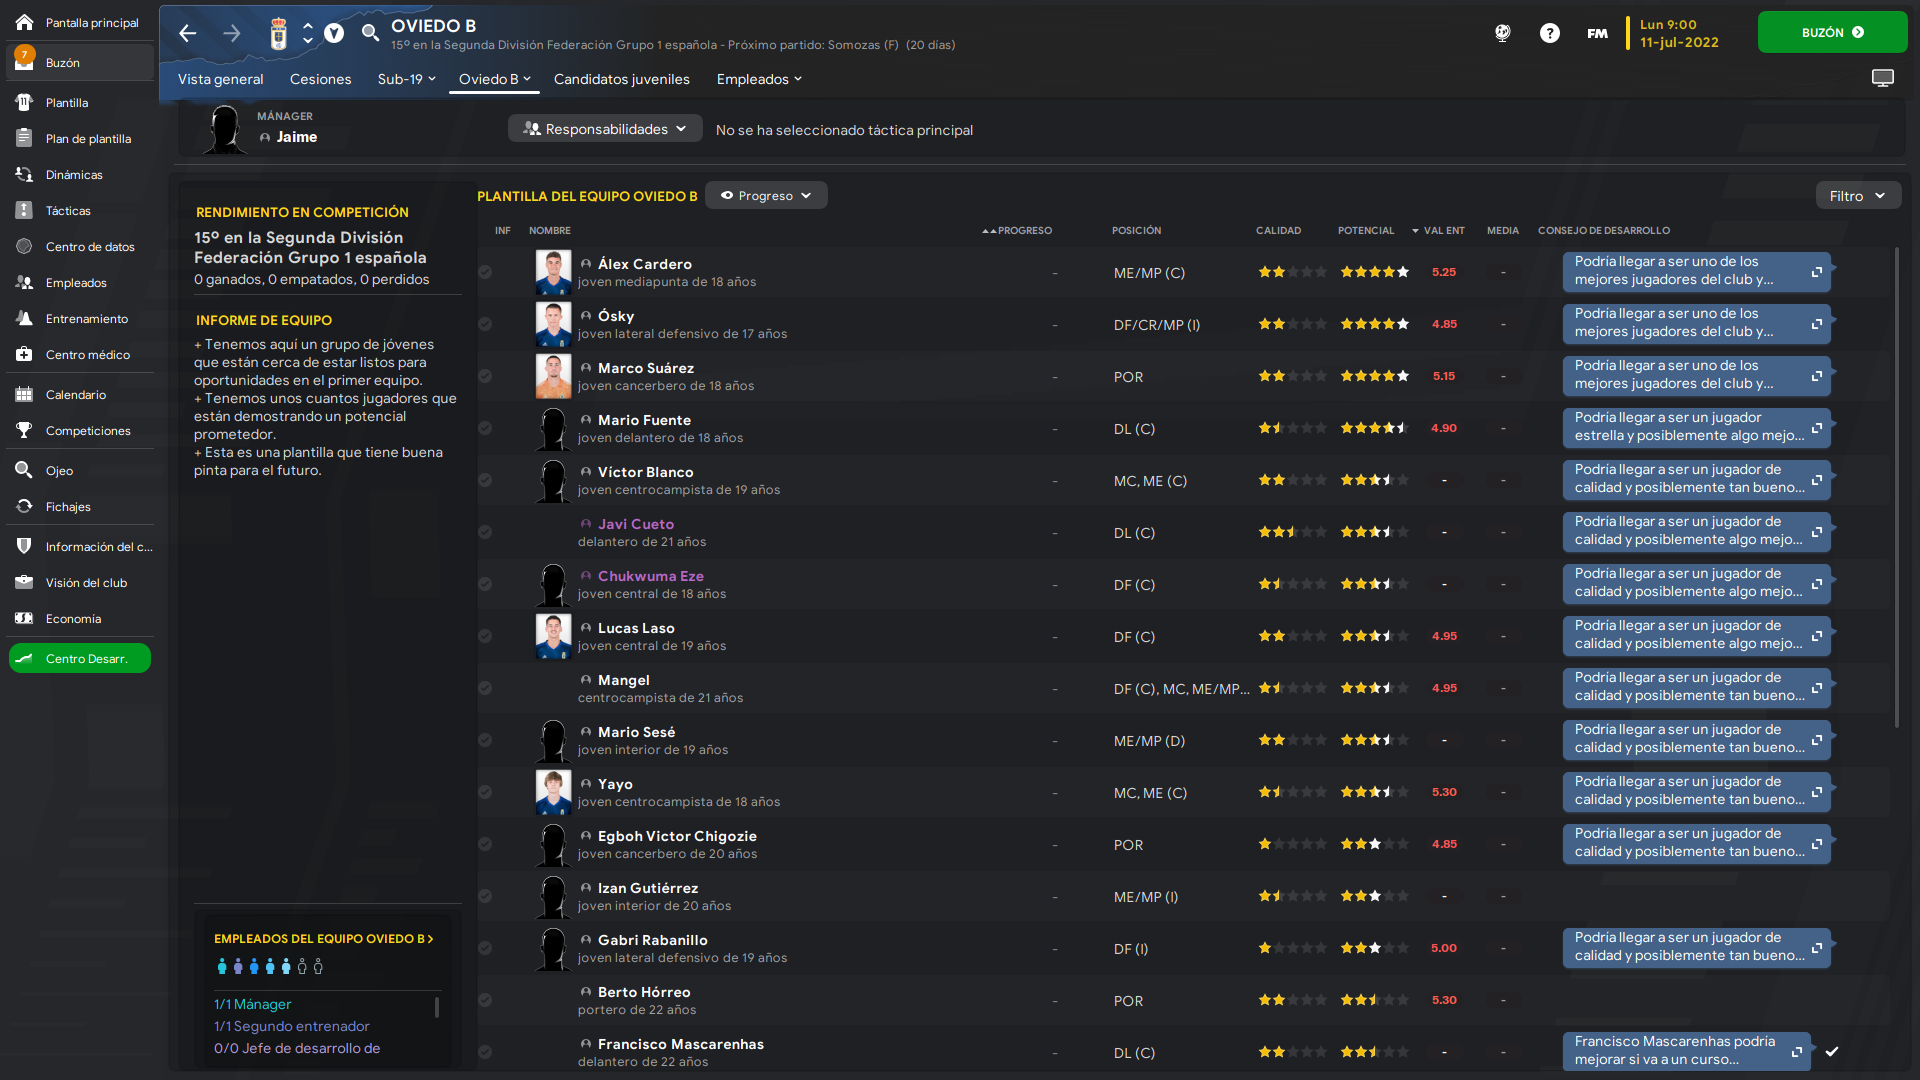Viewport: 1920px width, 1080px height.
Task: Click the FM menu icon
Action: pos(1597,33)
